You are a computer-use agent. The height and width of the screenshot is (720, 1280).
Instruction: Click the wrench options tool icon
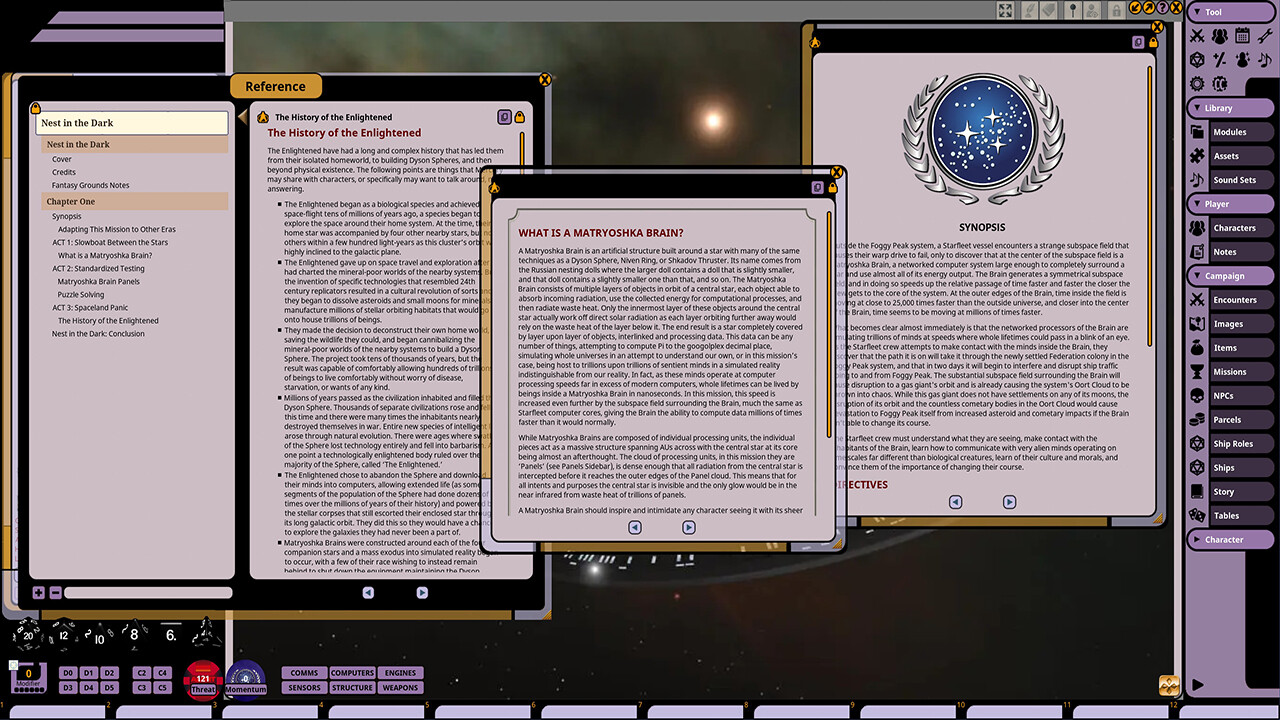coord(1265,36)
